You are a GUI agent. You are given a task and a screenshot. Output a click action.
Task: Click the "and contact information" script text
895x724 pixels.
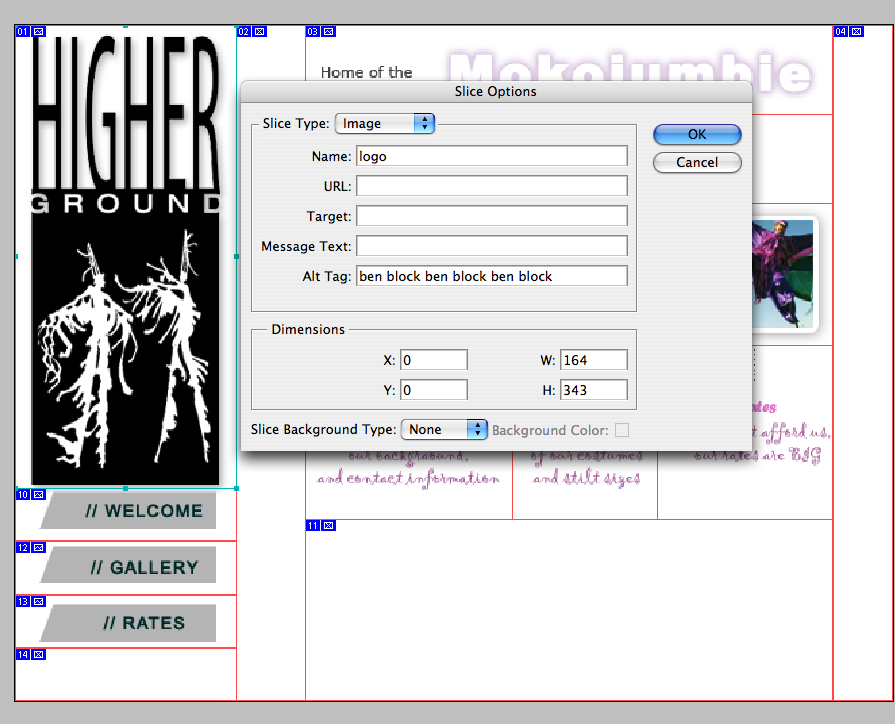pos(408,478)
